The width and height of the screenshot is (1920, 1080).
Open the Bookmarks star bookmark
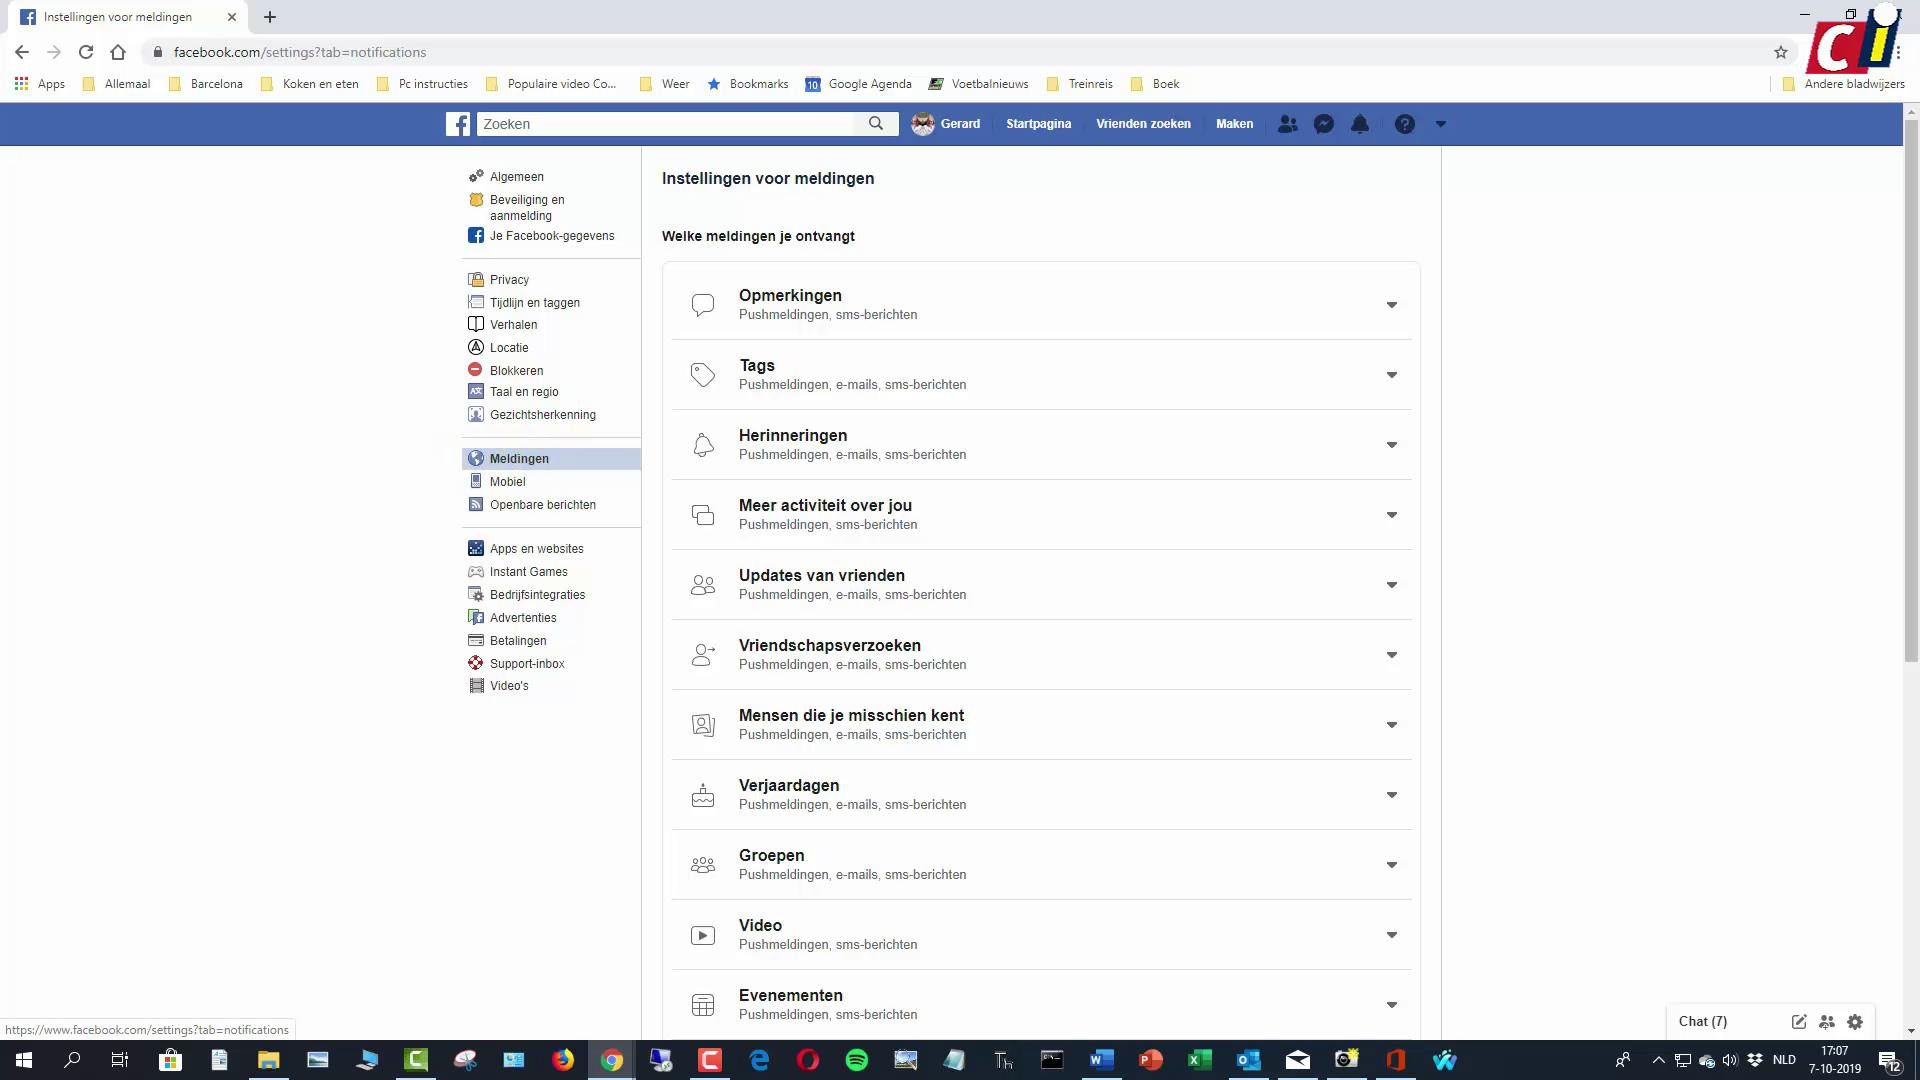pos(748,84)
